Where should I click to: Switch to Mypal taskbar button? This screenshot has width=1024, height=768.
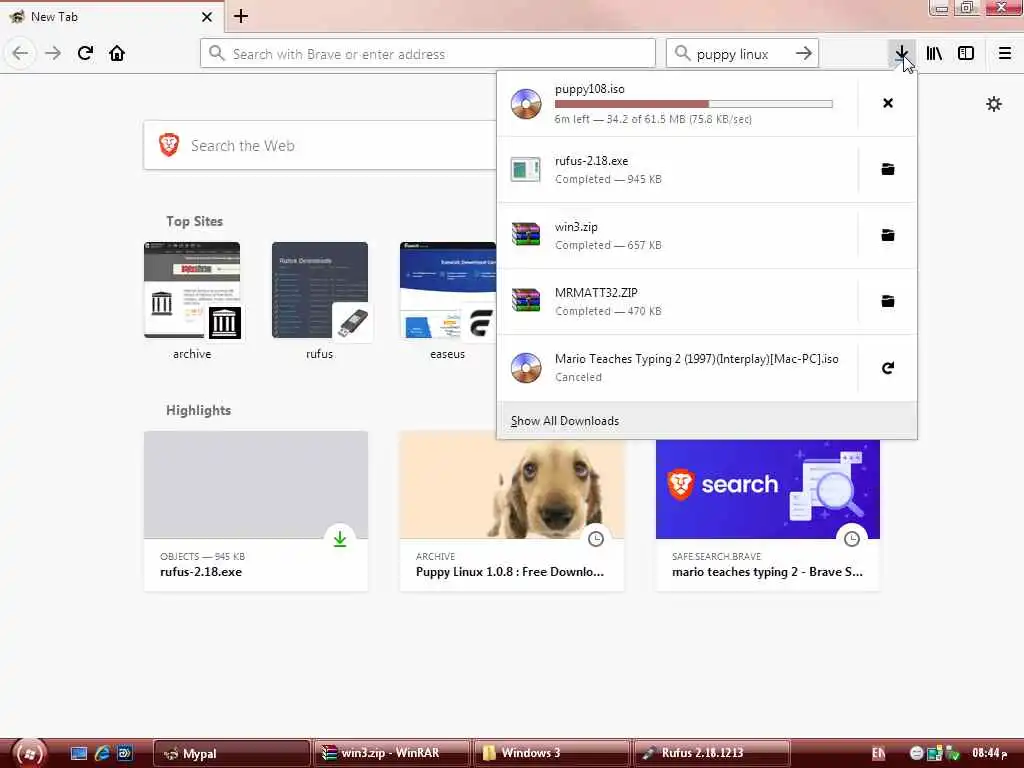tap(232, 753)
